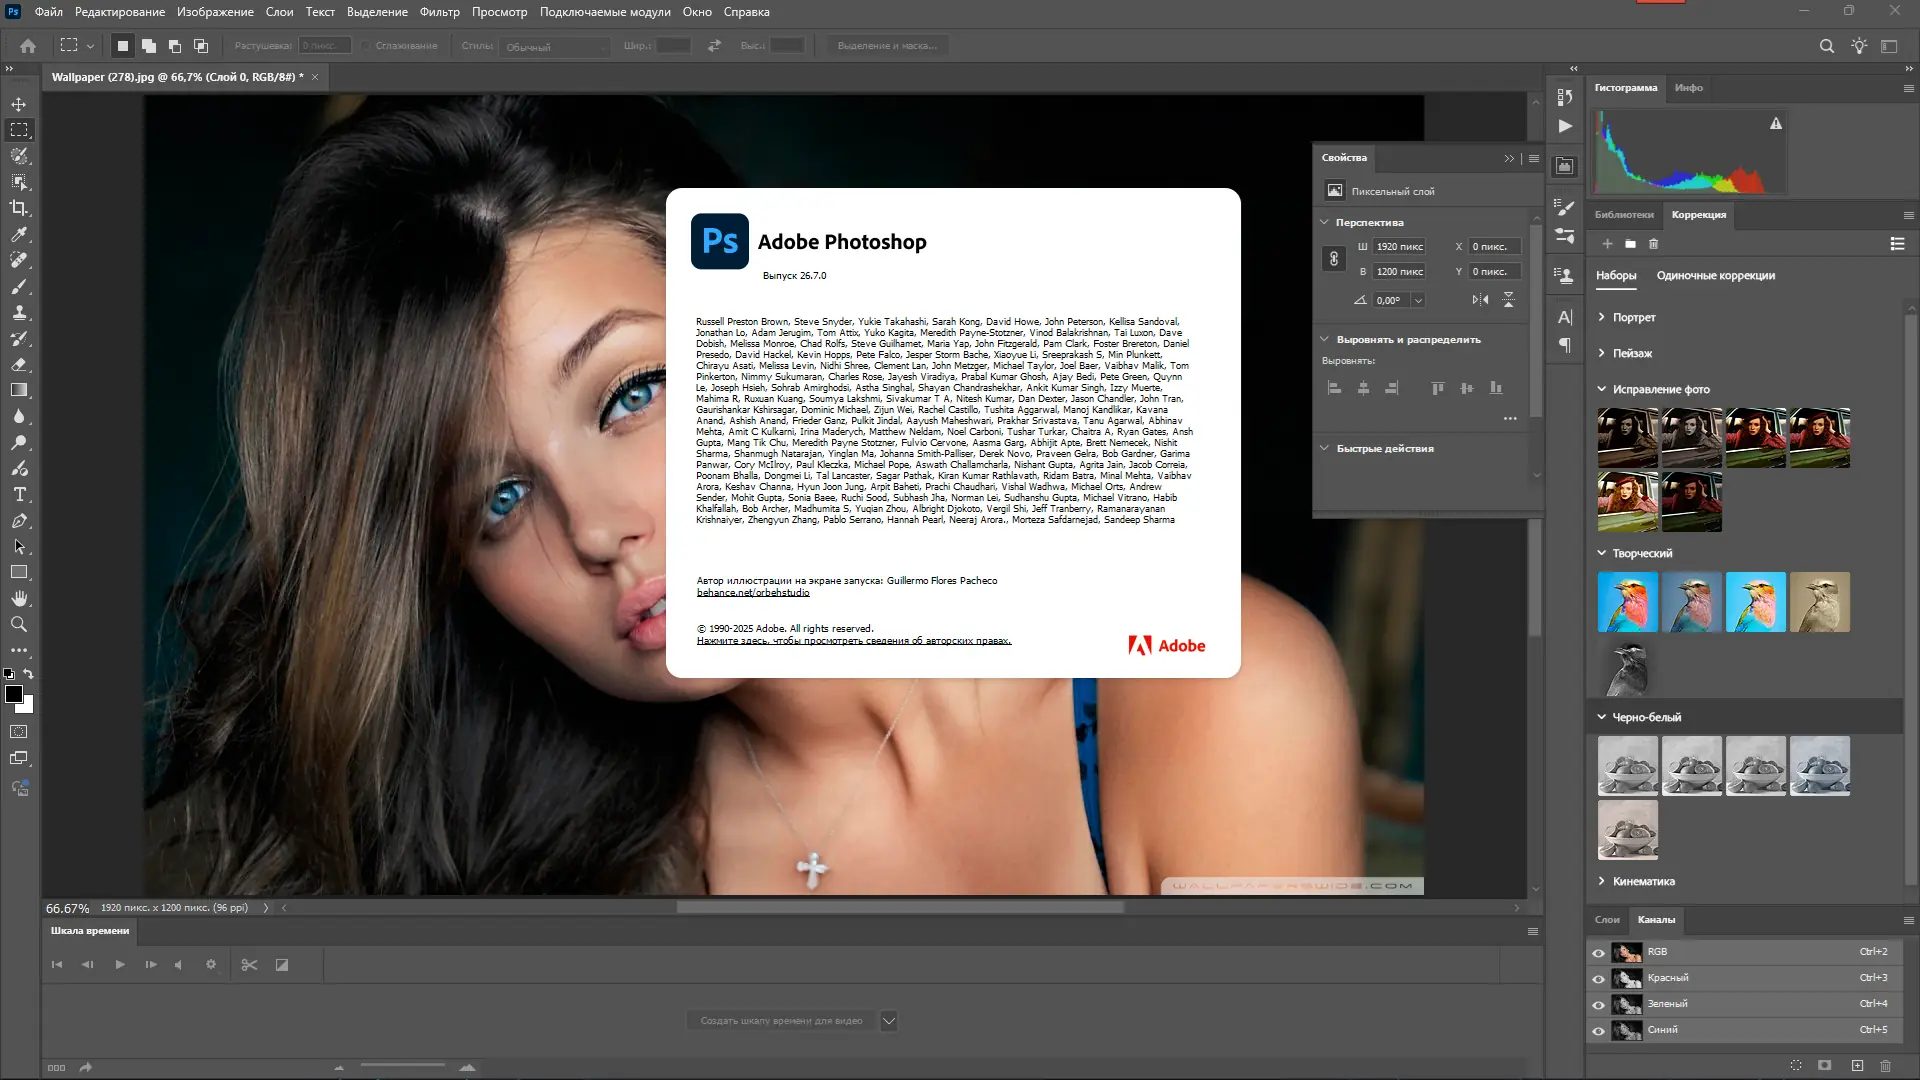This screenshot has height=1080, width=1920.
Task: Click the first Творческий preset thumbnail
Action: tap(1627, 602)
